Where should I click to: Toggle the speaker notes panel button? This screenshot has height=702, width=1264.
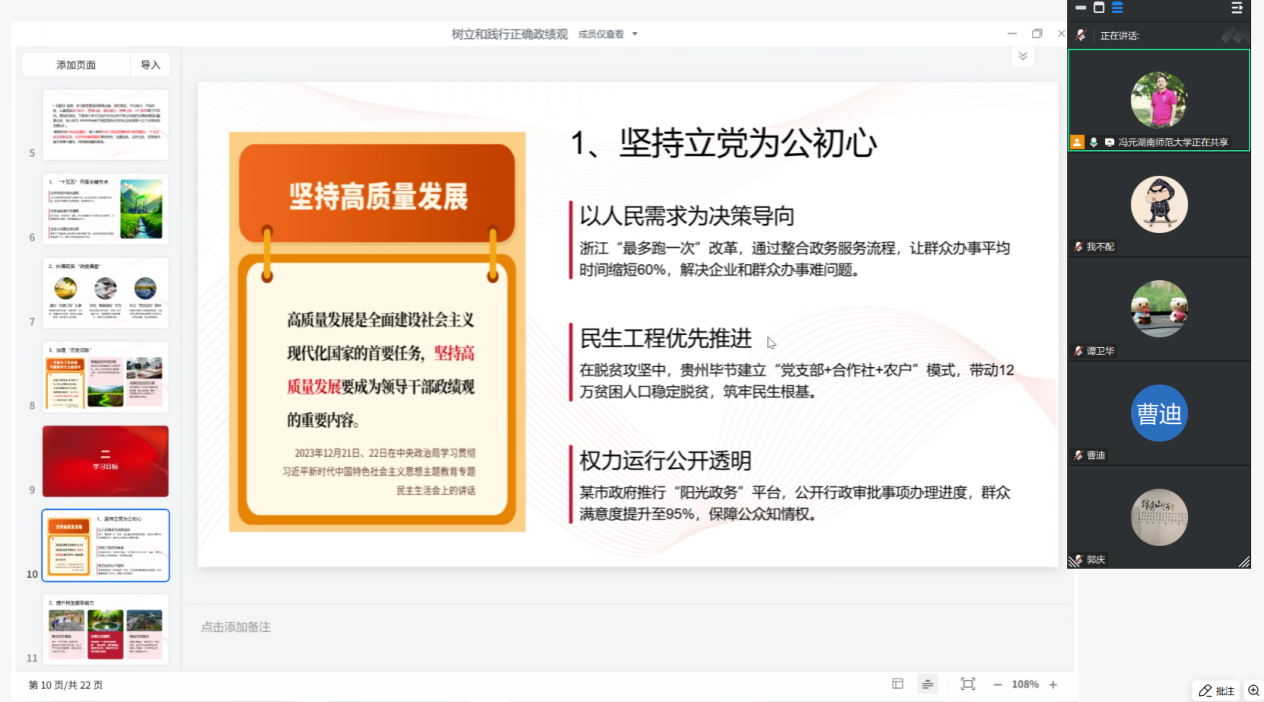click(x=928, y=684)
